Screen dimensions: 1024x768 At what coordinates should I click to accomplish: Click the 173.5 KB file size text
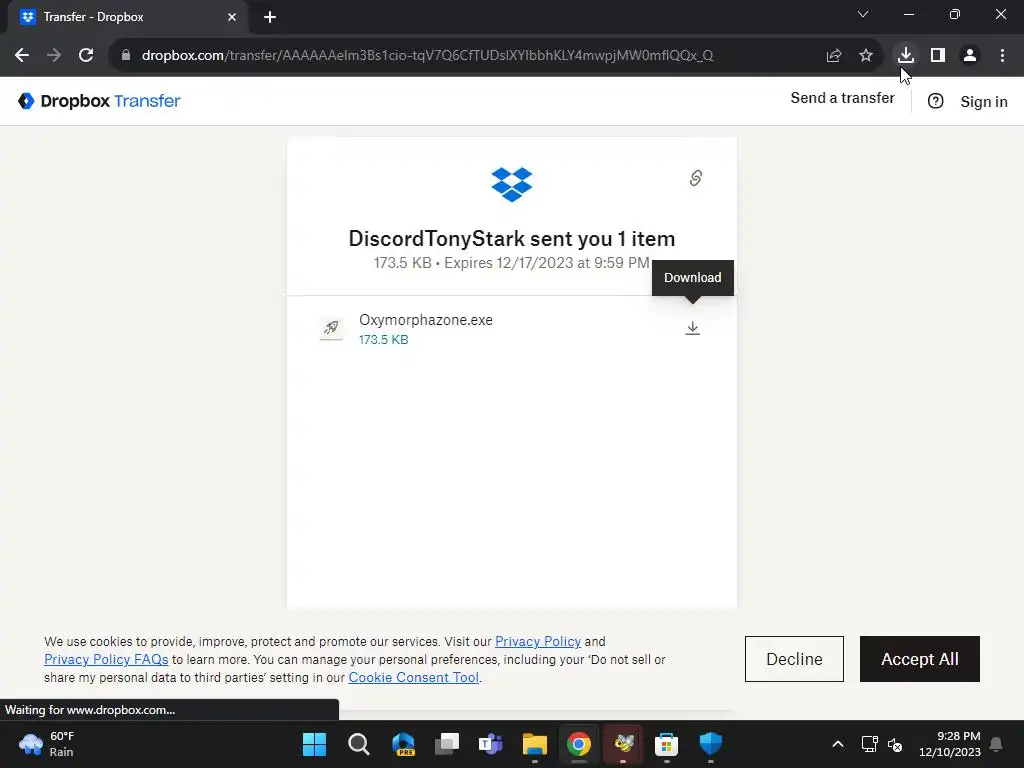[383, 340]
